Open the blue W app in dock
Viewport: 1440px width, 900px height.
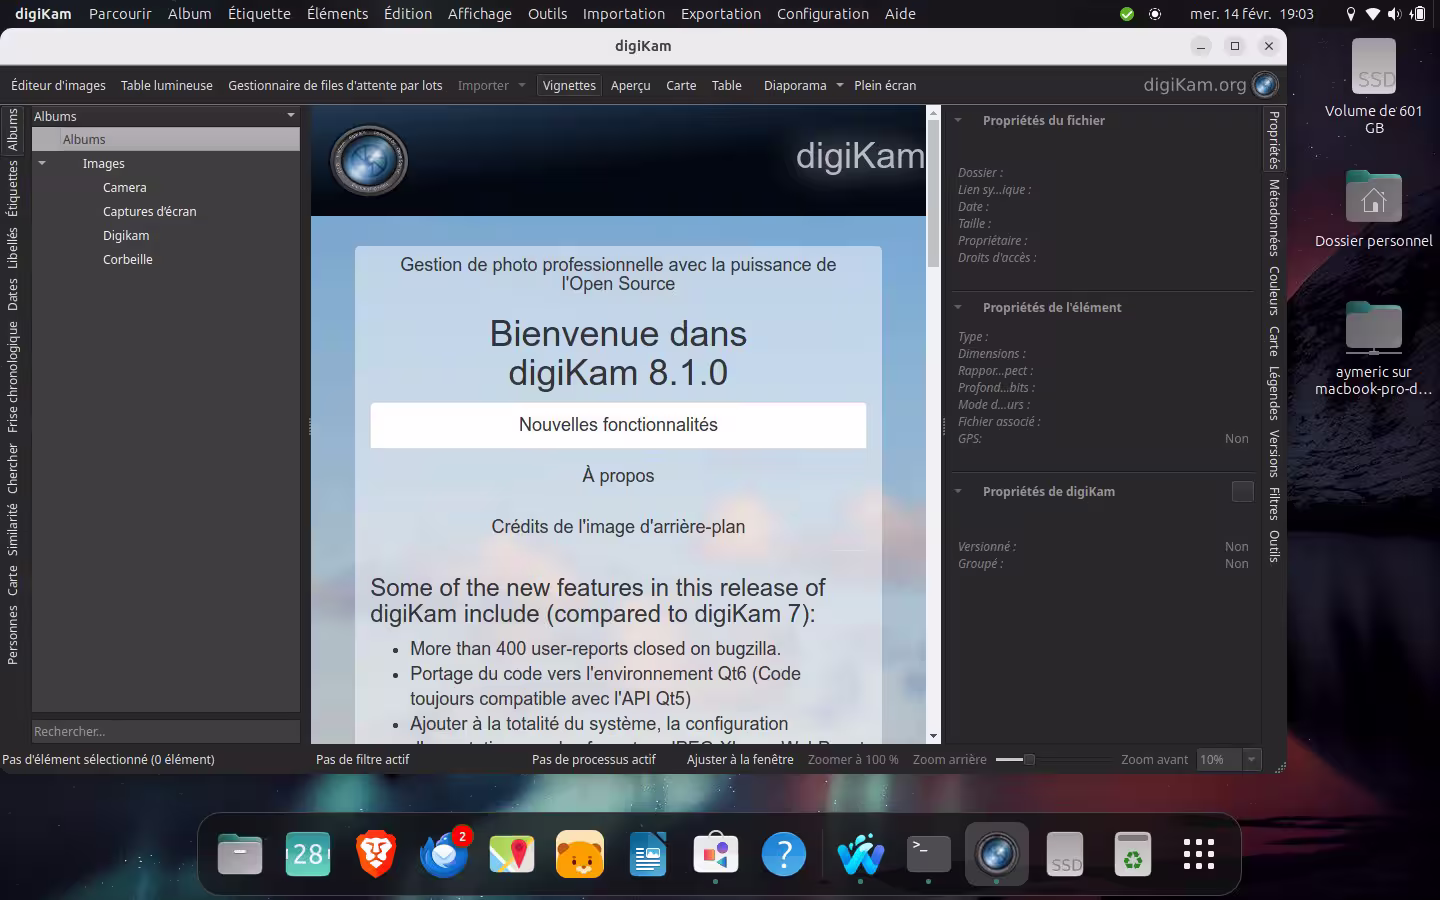861,854
